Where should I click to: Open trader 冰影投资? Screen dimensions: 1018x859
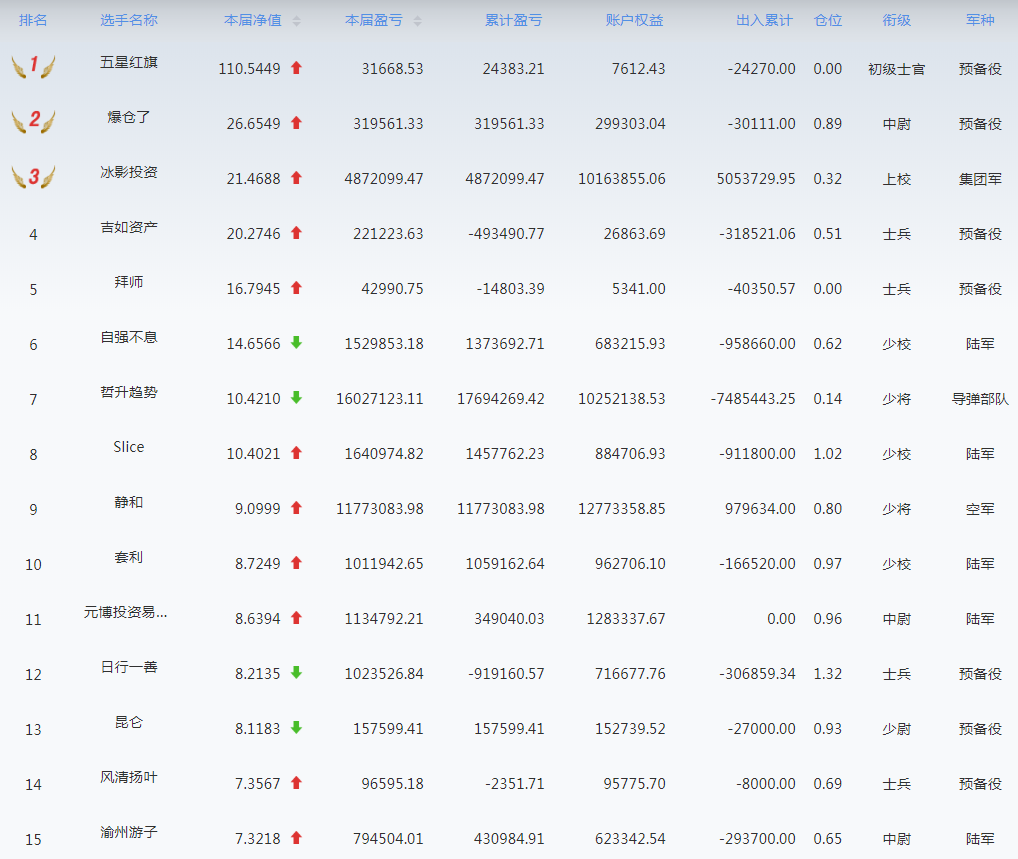pos(129,172)
